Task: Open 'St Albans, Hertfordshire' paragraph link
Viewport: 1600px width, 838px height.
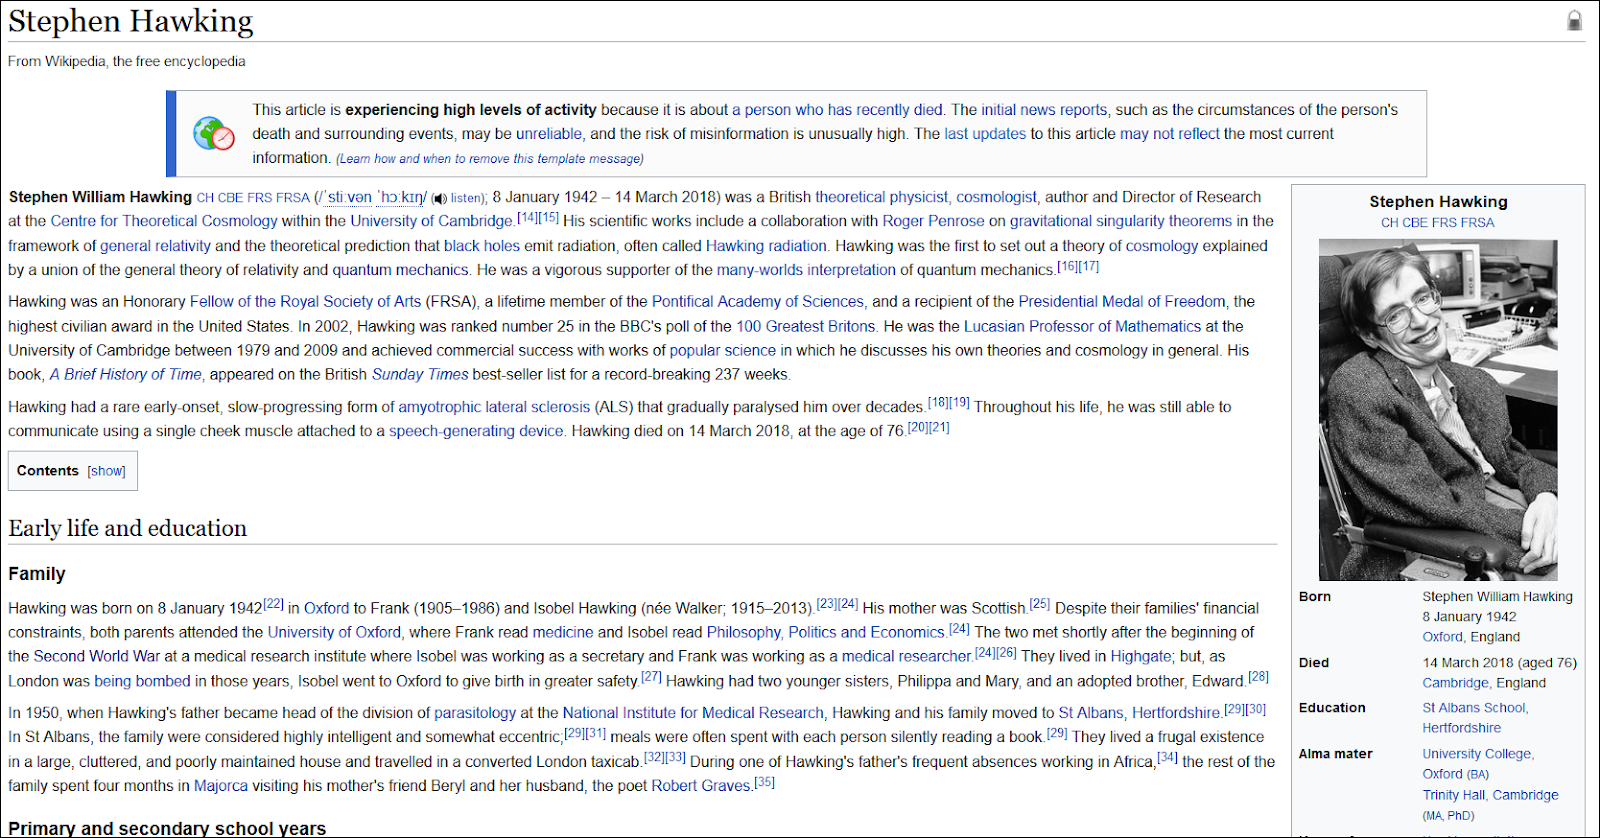Action: [x=1139, y=714]
